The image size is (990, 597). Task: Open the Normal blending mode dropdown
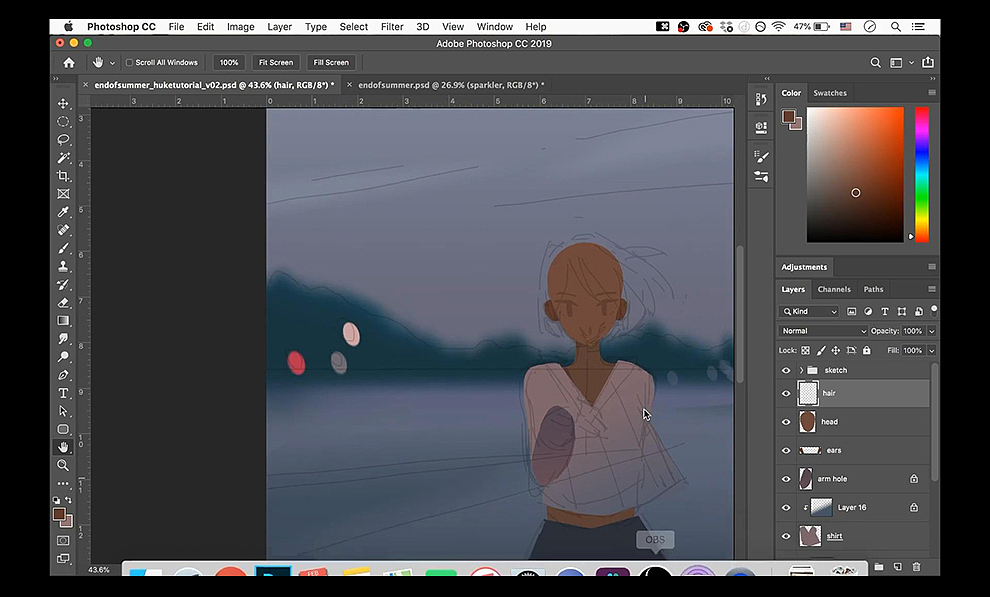pos(823,331)
